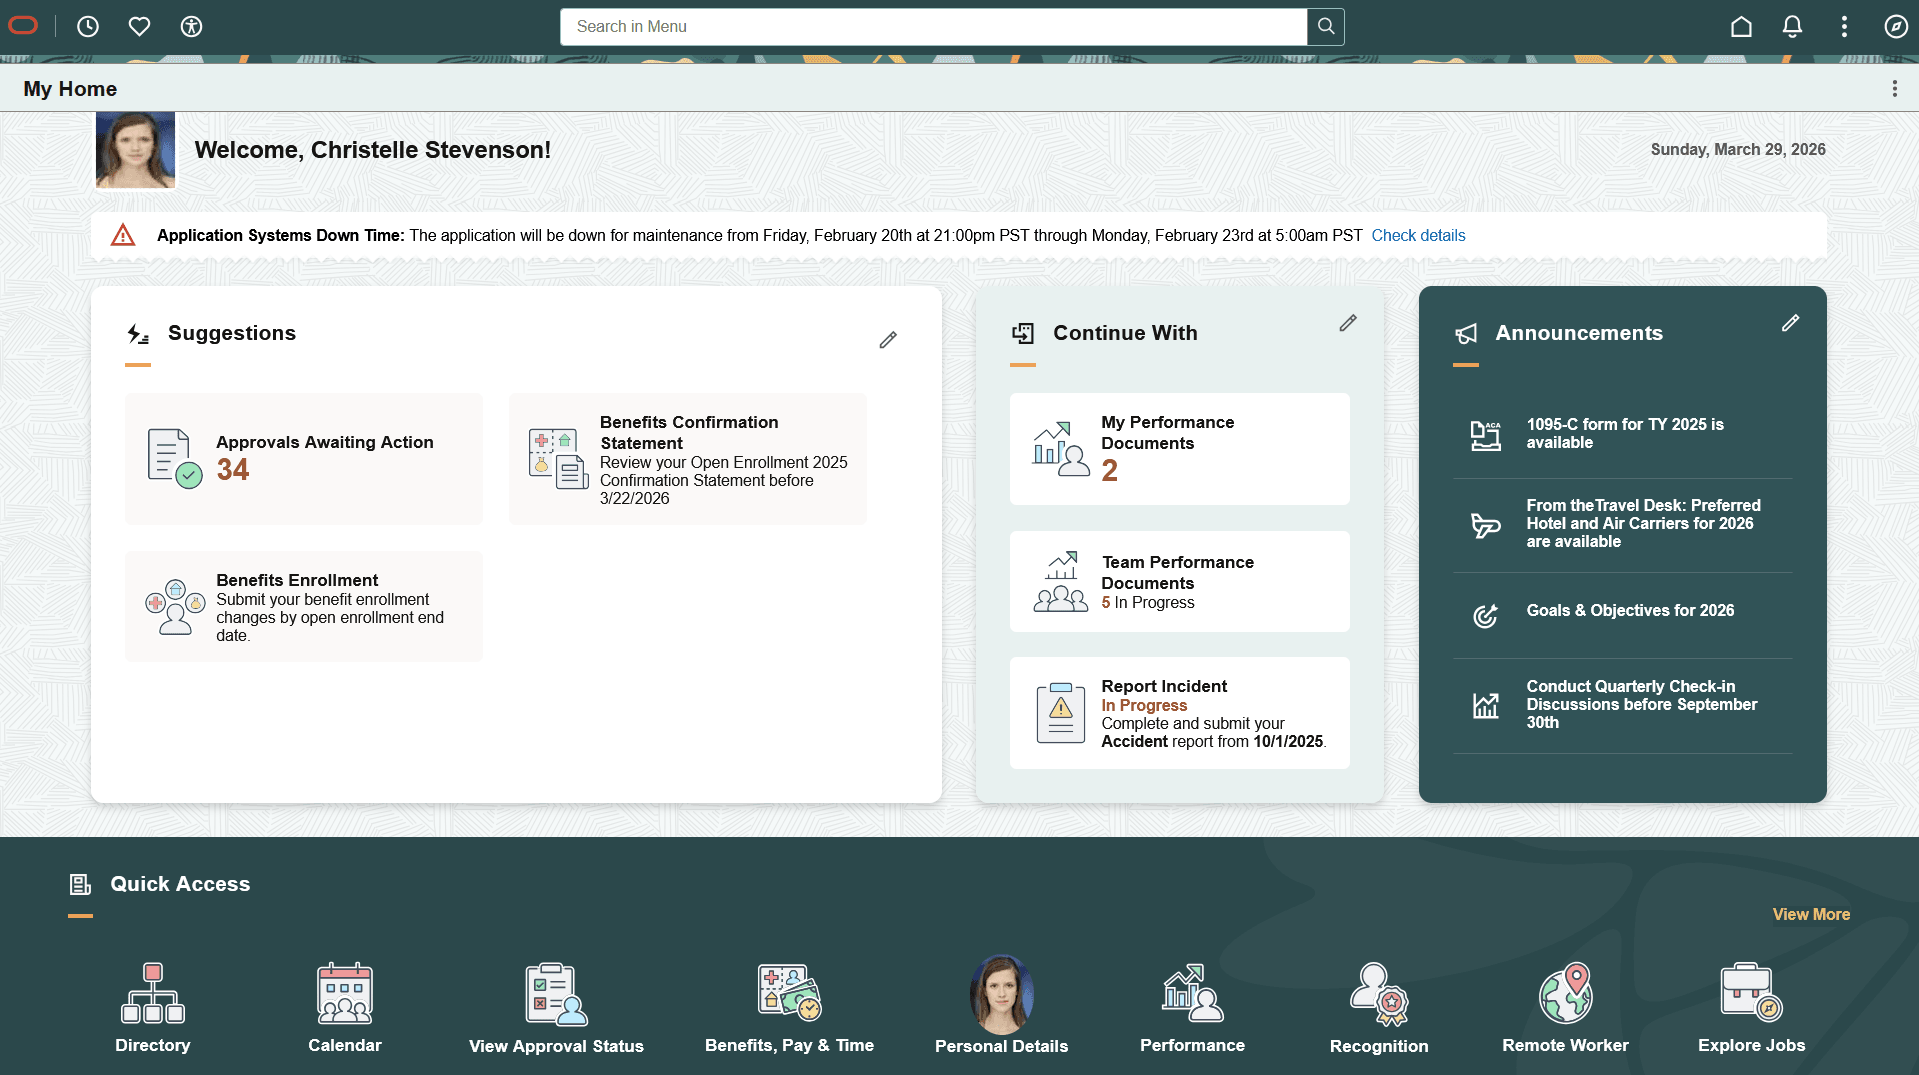Click the Quarterly Check-in chart icon
The width and height of the screenshot is (1919, 1075).
pyautogui.click(x=1486, y=705)
